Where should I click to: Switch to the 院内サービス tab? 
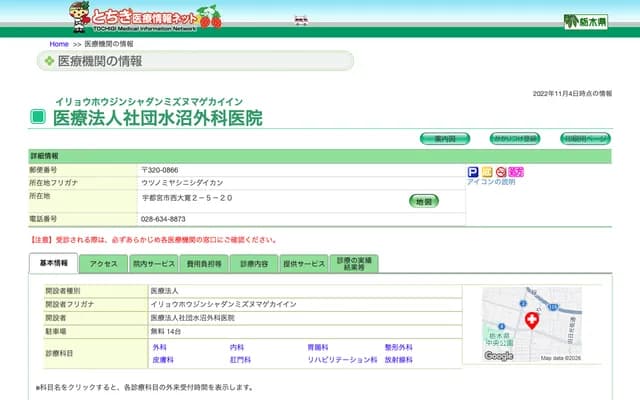tap(153, 264)
